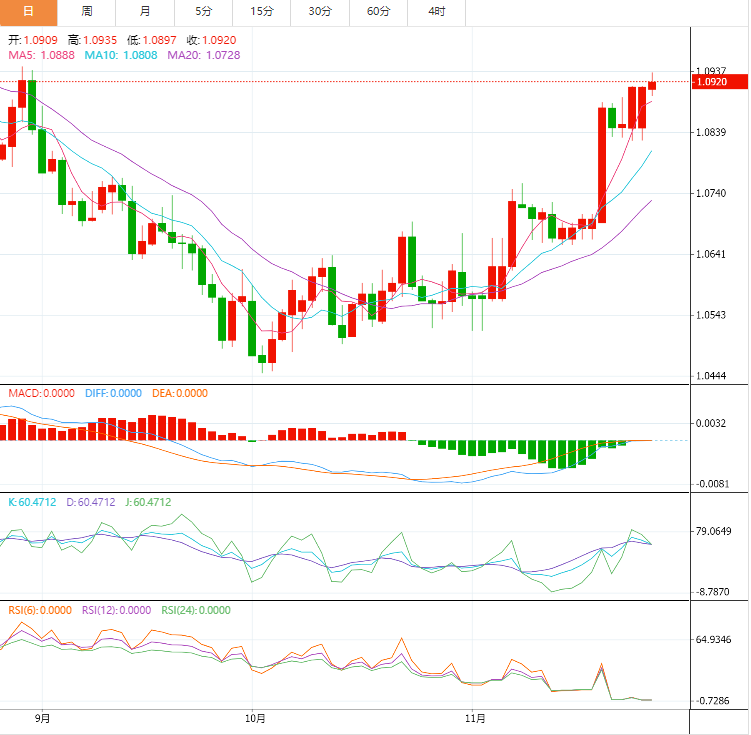751x735 pixels.
Task: Click the MA5 indicator label
Action: (x=42, y=55)
